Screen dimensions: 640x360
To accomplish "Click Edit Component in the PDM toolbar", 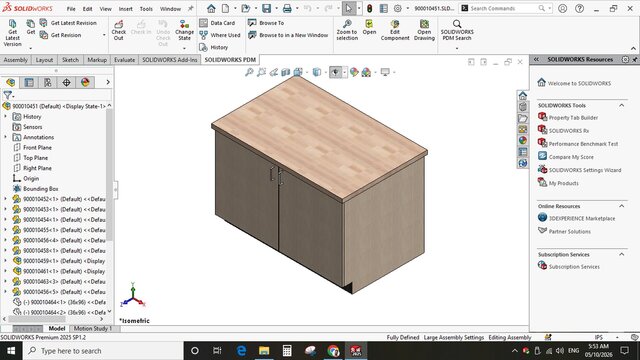I will coord(395,31).
